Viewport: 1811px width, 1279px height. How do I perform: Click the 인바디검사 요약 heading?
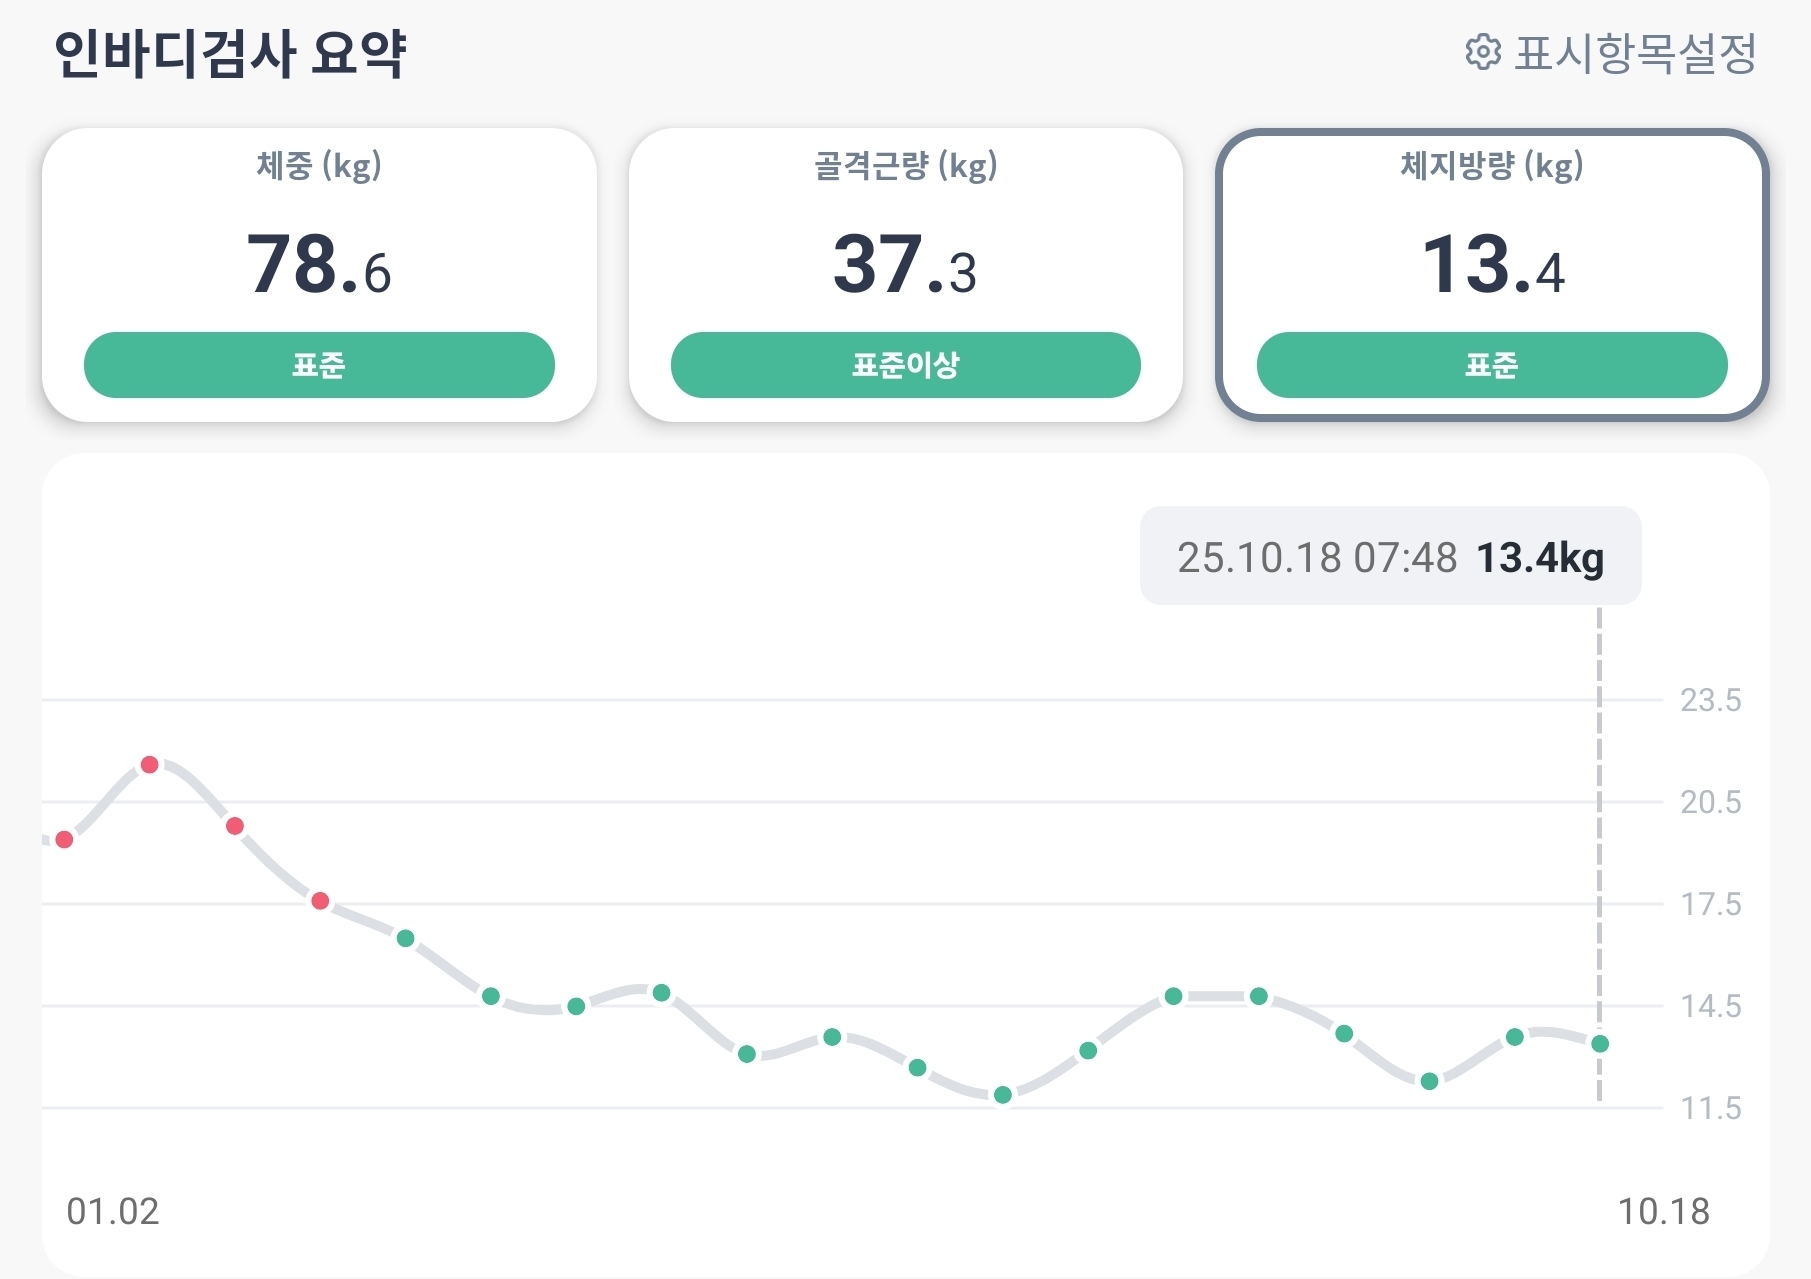(x=230, y=53)
